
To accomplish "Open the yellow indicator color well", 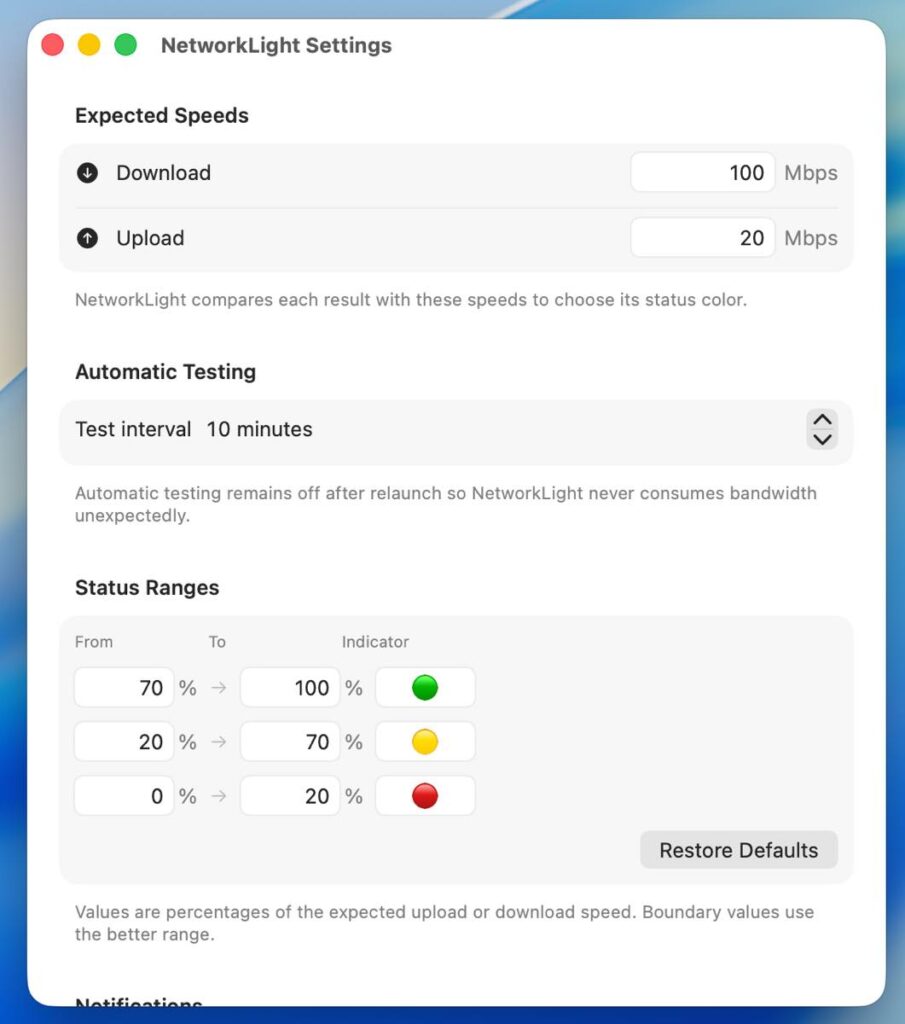I will click(x=425, y=742).
